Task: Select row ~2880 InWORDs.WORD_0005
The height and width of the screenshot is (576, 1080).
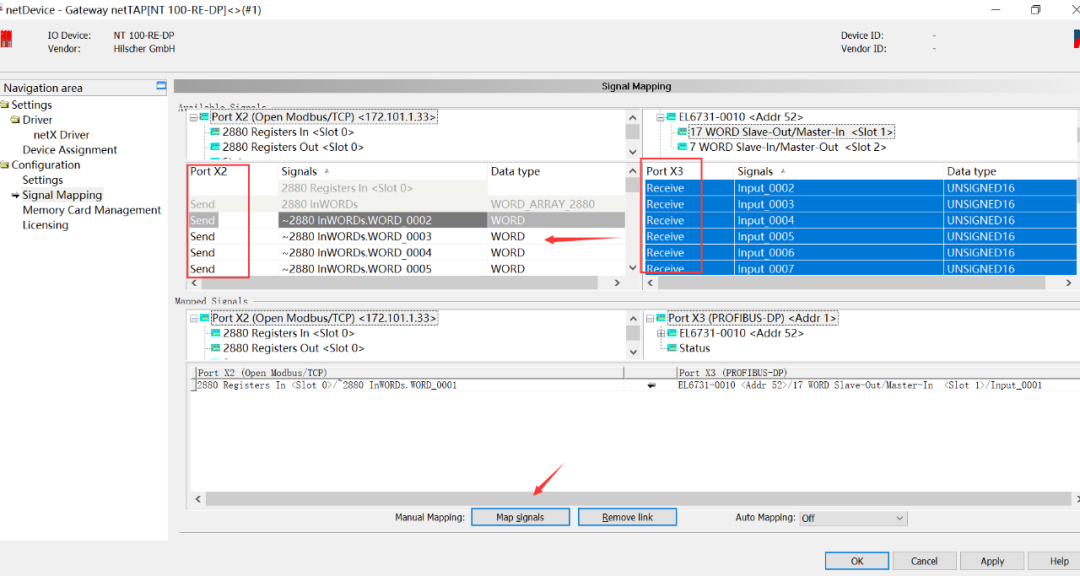Action: click(406, 269)
